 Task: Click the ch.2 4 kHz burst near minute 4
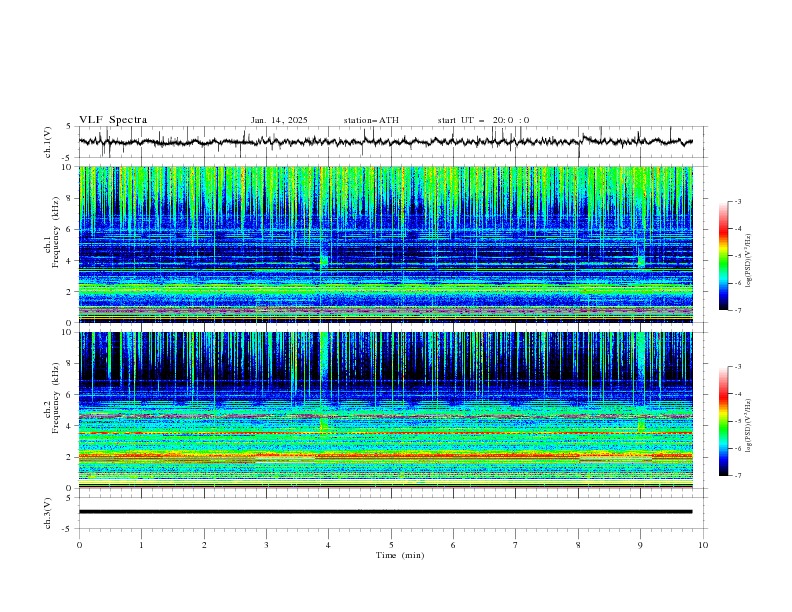click(324, 424)
